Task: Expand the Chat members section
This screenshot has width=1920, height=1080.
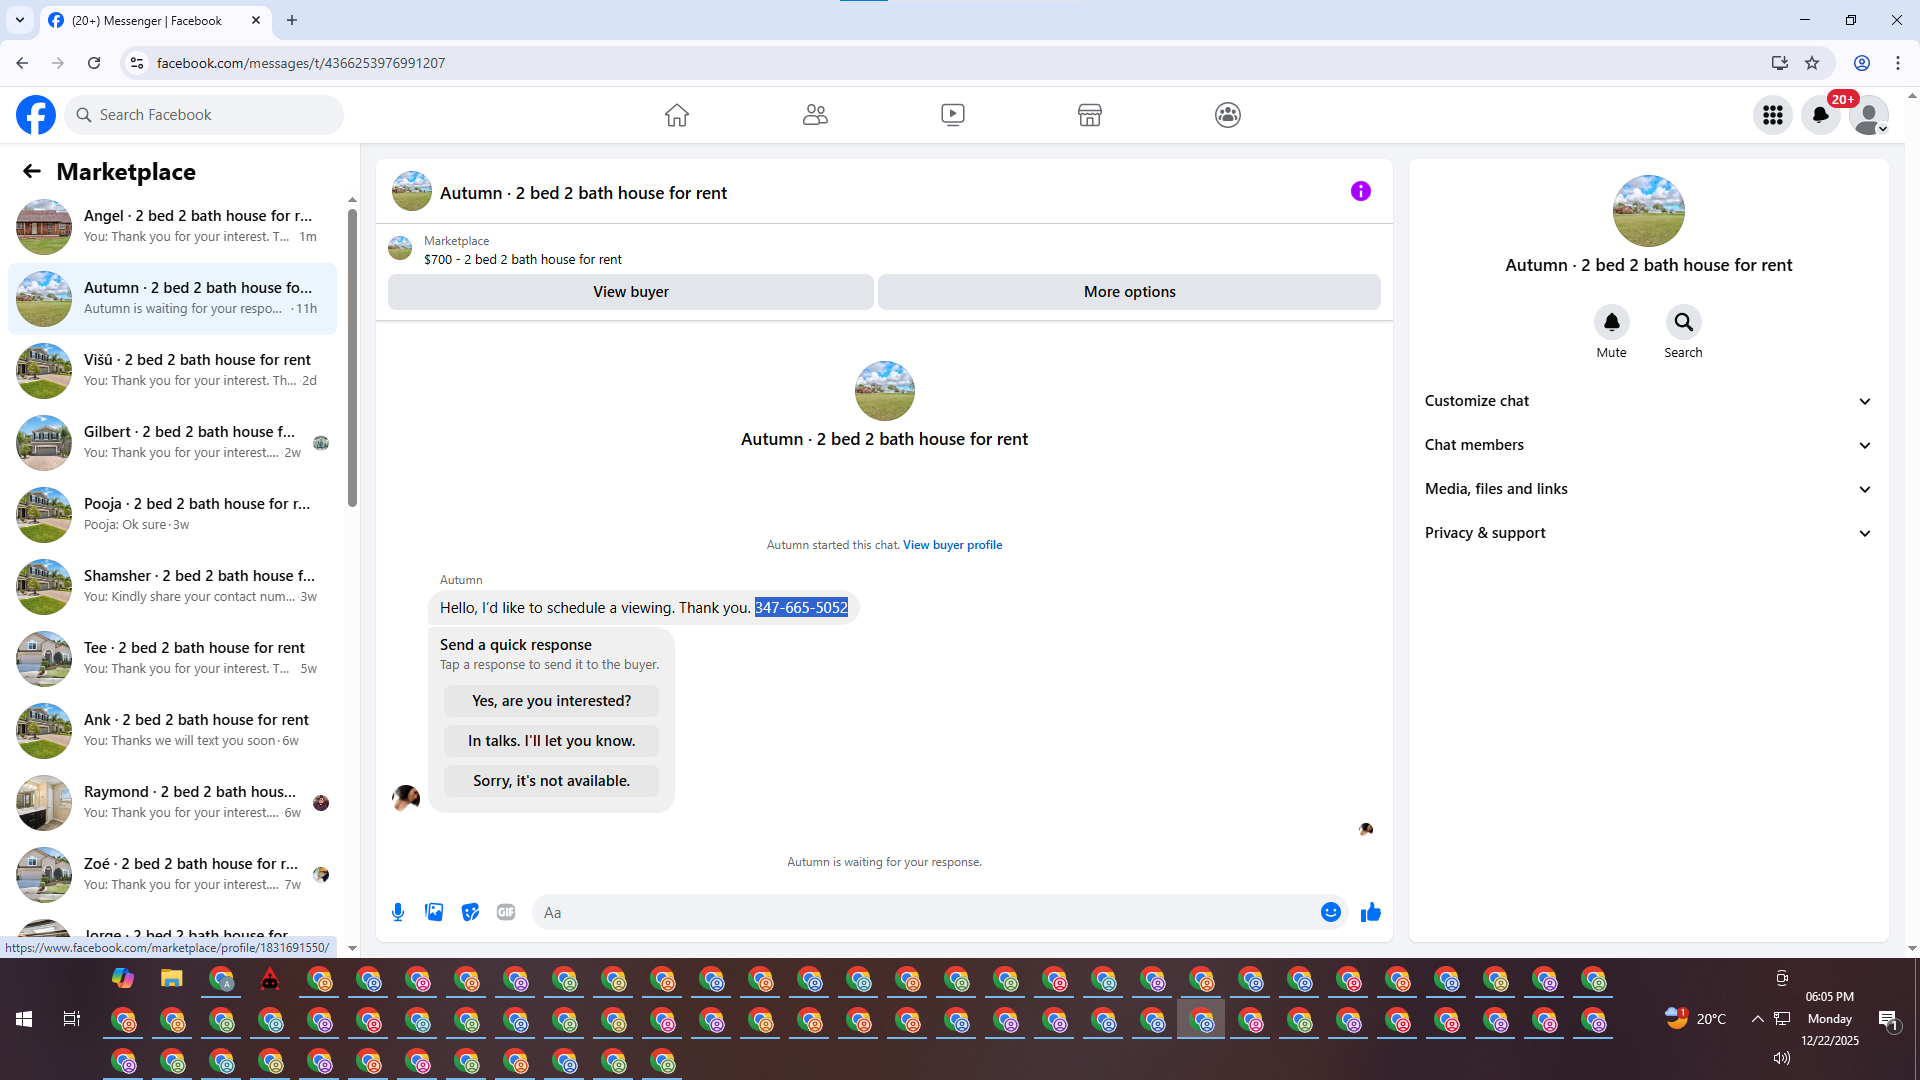Action: pyautogui.click(x=1647, y=445)
